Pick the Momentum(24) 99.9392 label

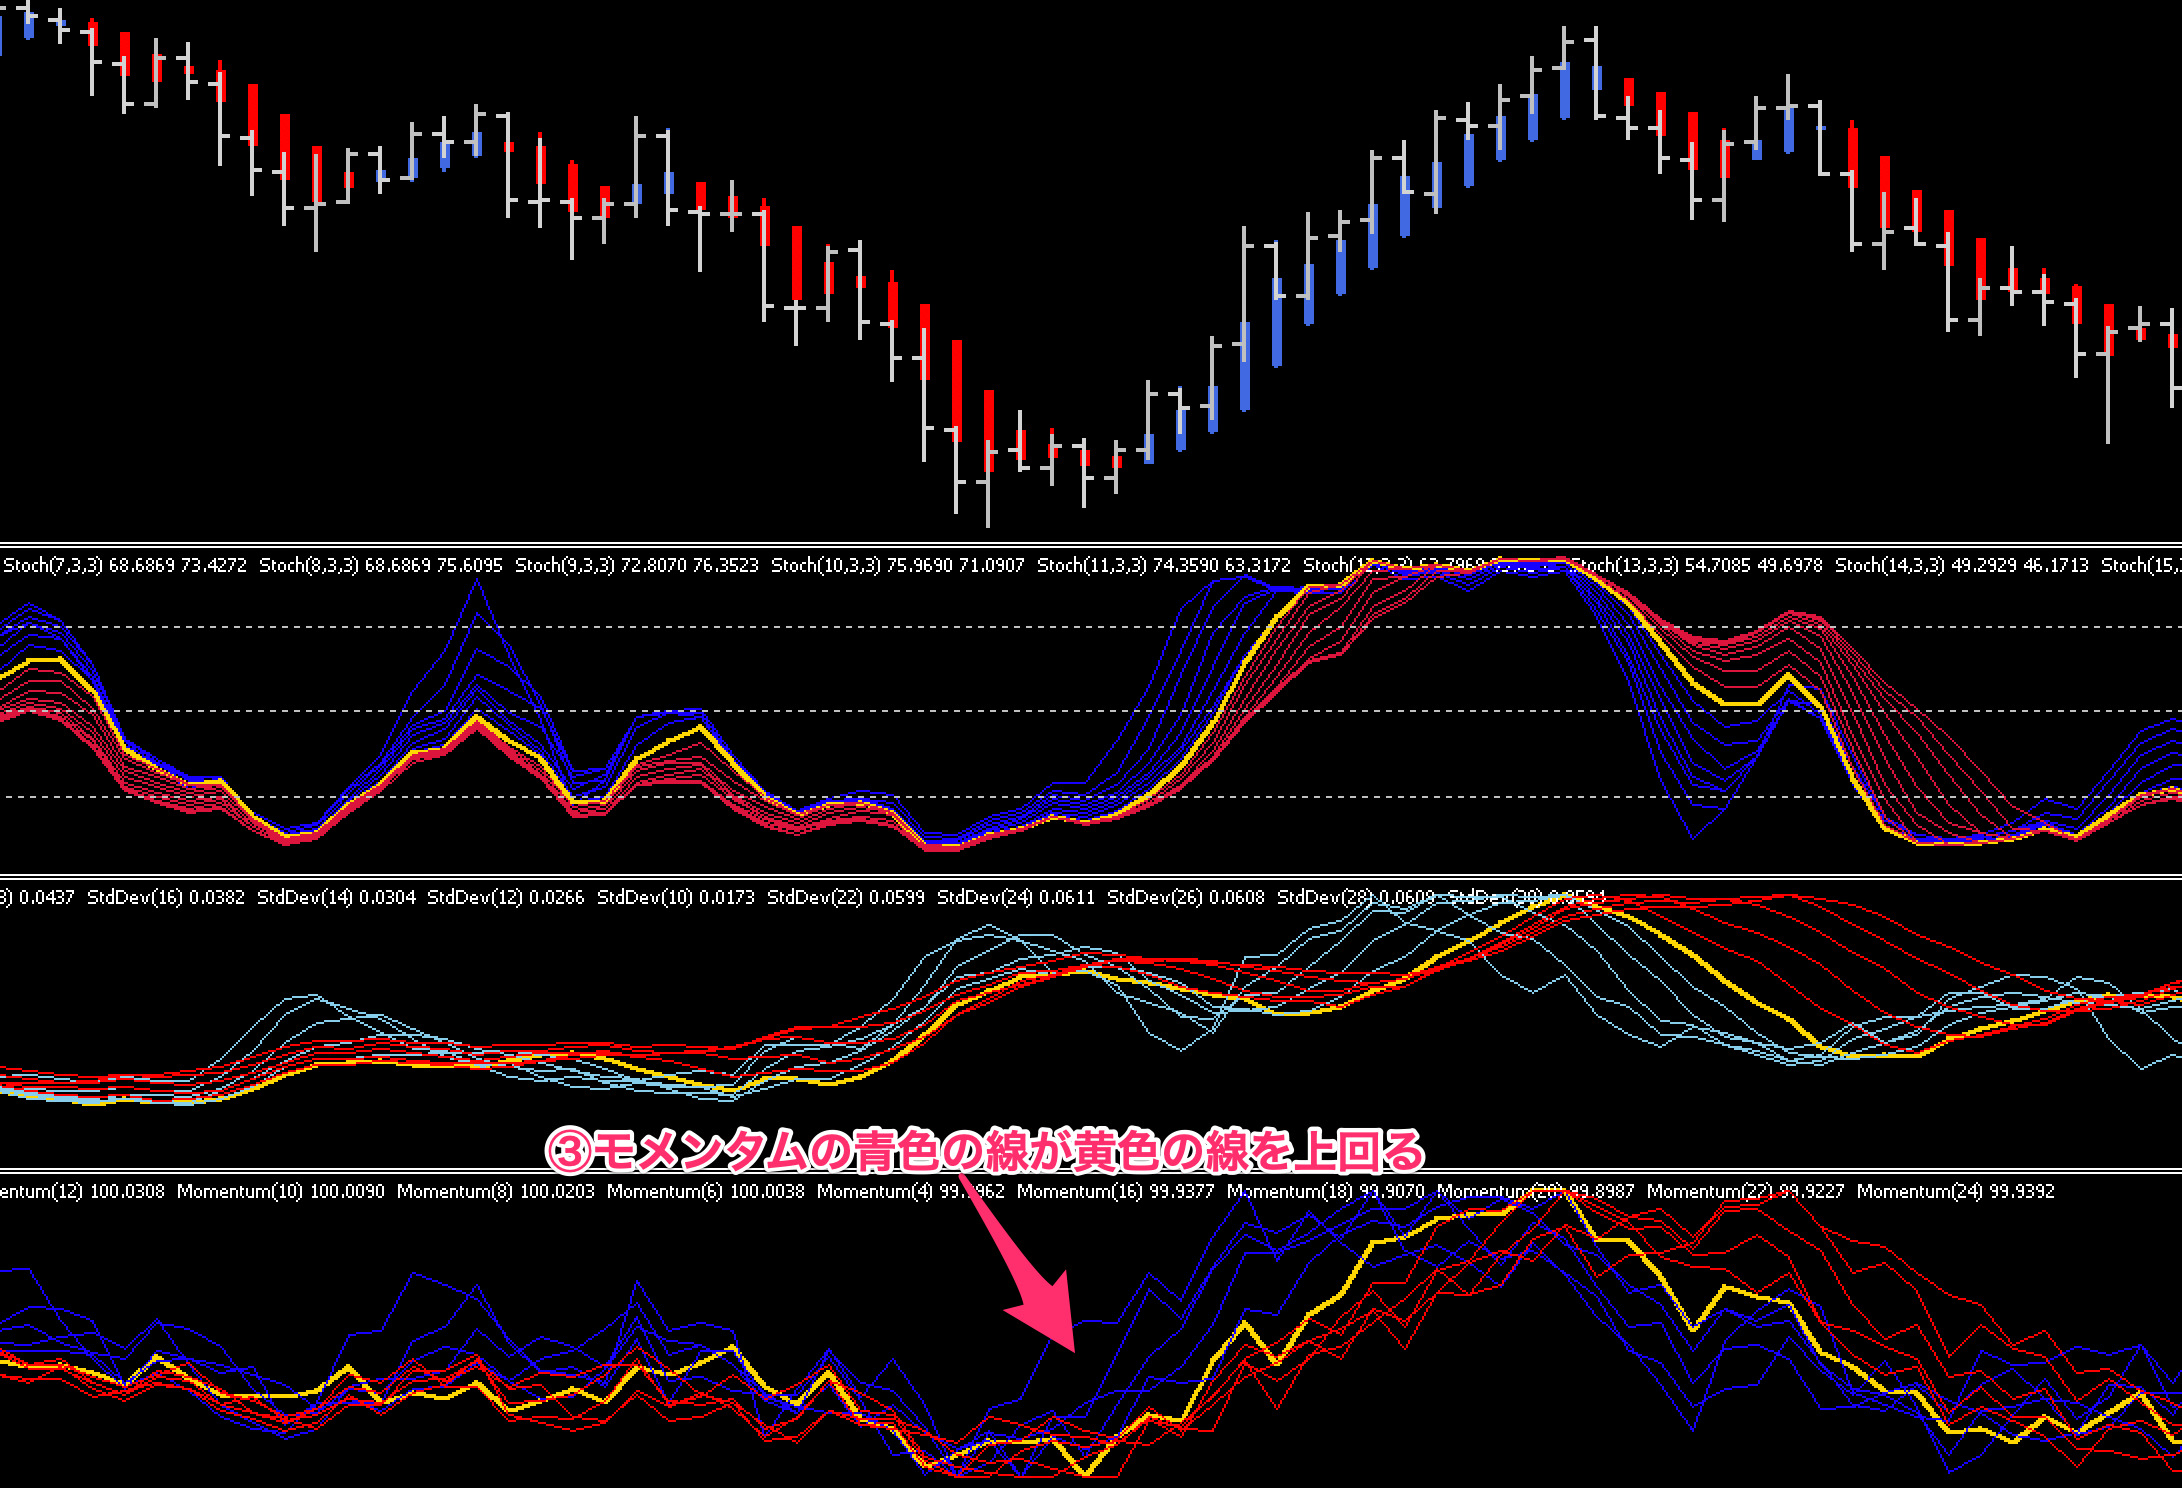(x=1956, y=1191)
